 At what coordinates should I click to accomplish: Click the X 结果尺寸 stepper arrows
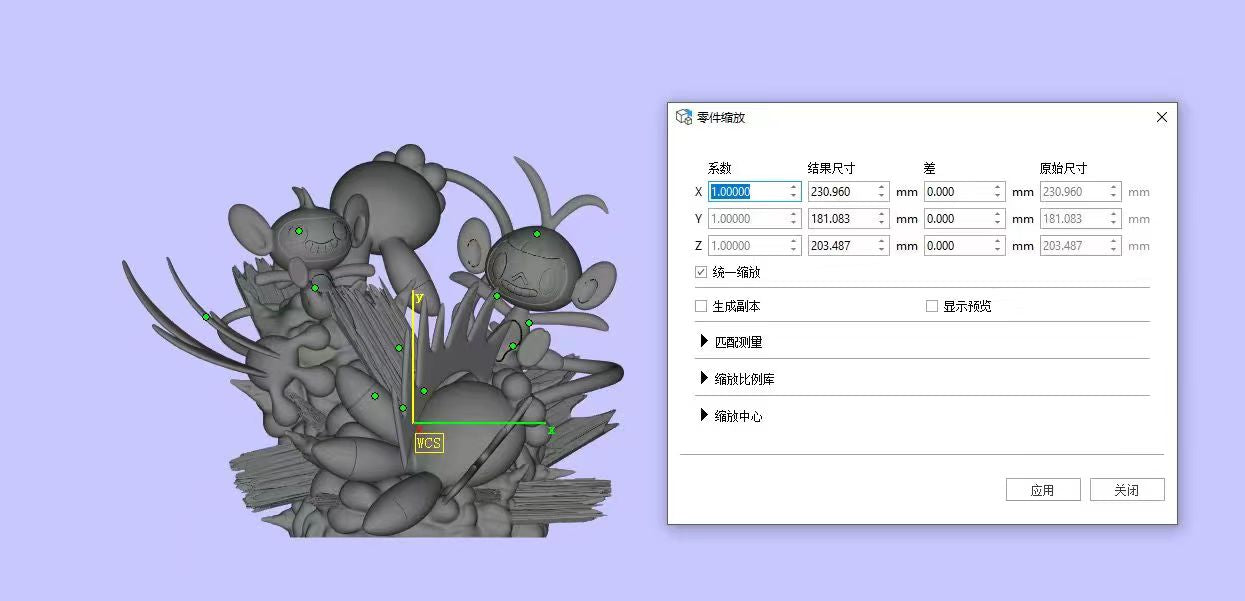[x=882, y=191]
